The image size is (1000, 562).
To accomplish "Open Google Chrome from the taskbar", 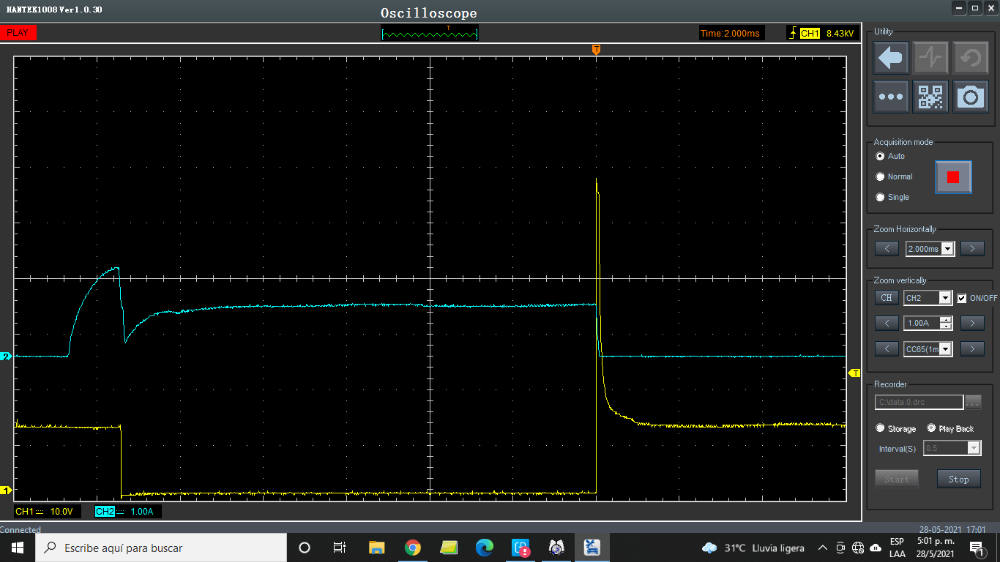I will [412, 547].
